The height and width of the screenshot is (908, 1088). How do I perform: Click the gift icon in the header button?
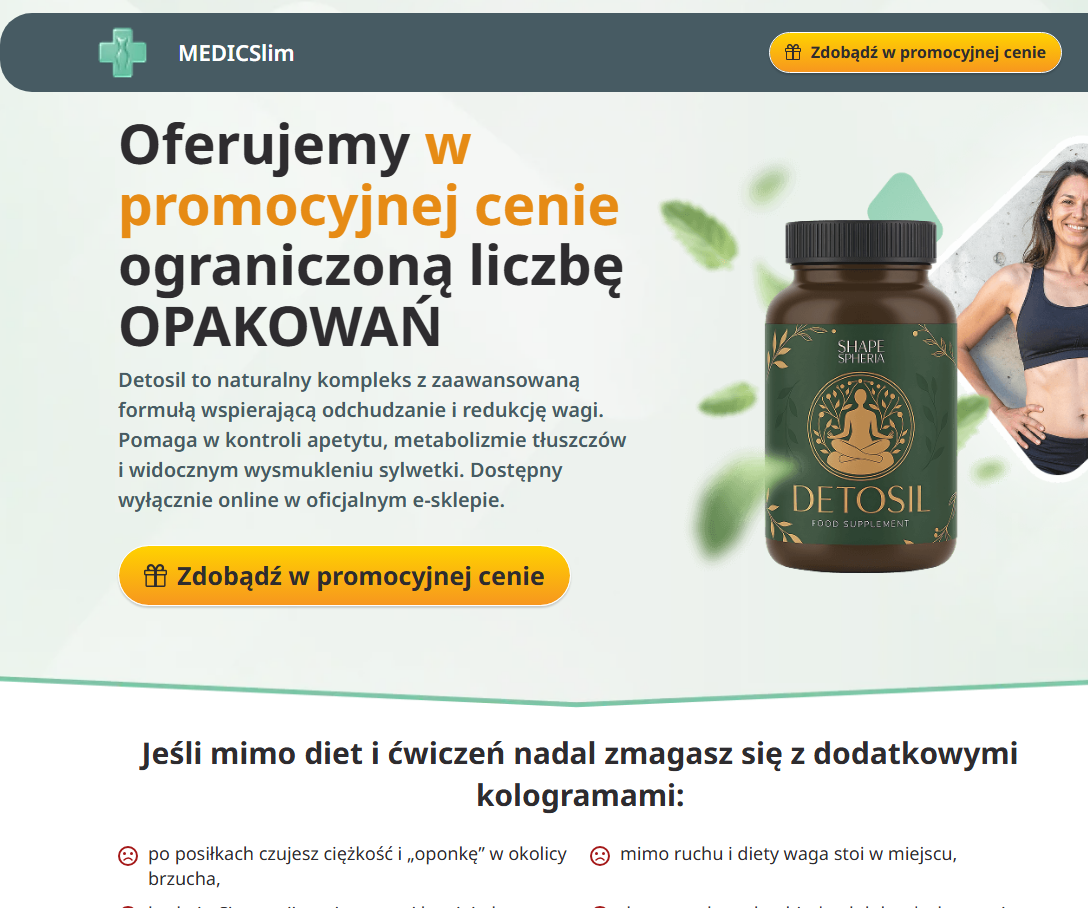(x=792, y=52)
